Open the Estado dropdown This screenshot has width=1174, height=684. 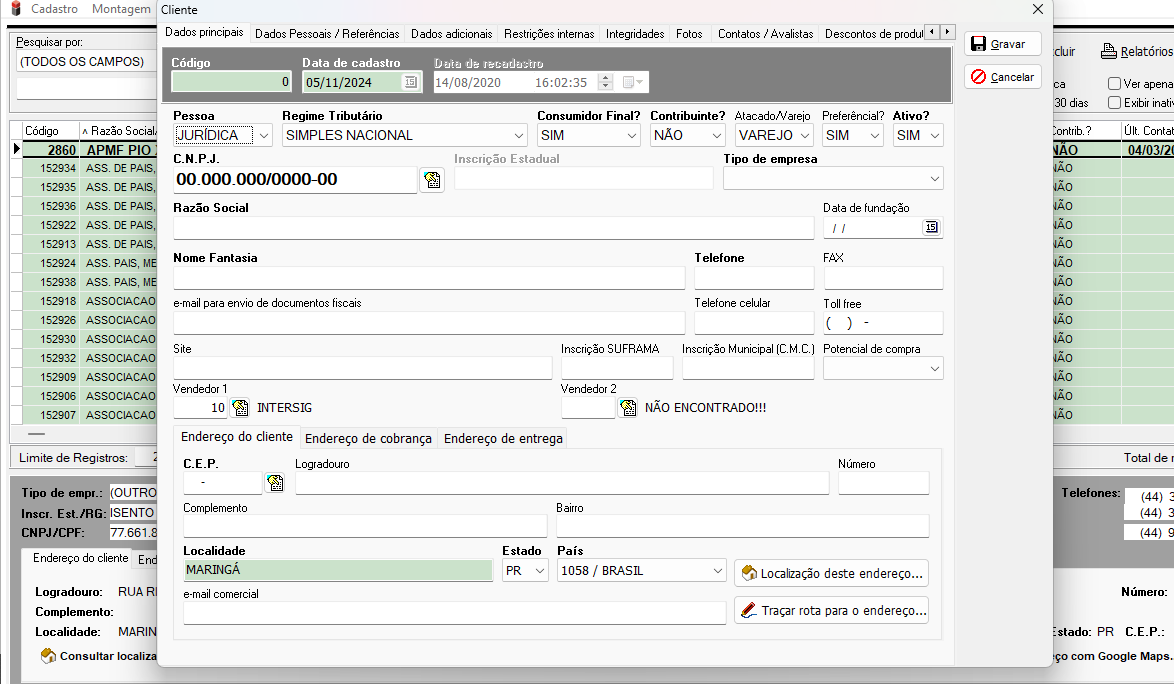540,571
